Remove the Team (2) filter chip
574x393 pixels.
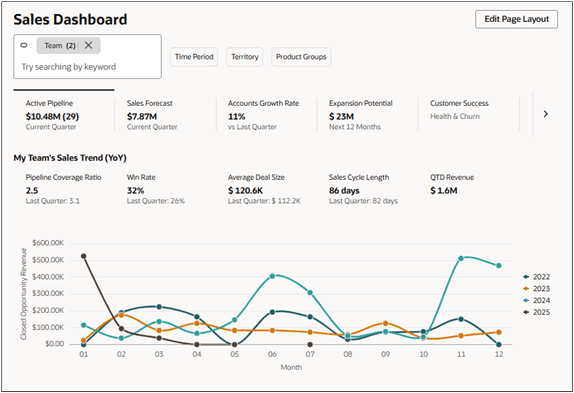89,45
